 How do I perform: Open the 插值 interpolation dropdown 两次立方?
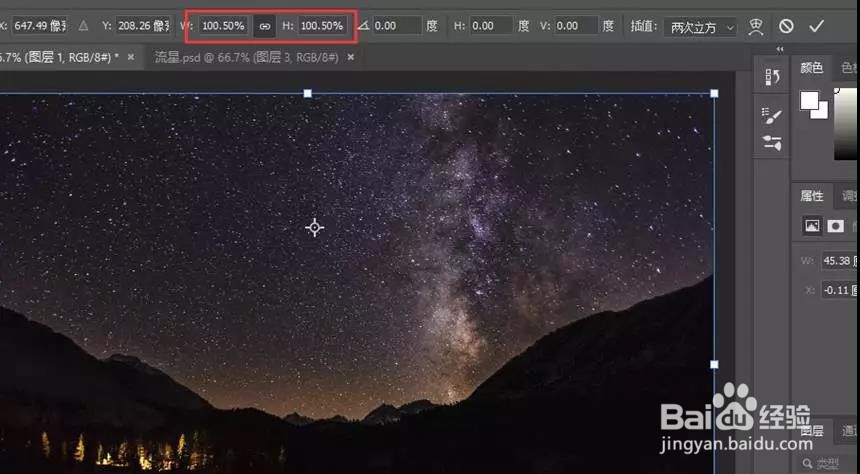pyautogui.click(x=700, y=27)
